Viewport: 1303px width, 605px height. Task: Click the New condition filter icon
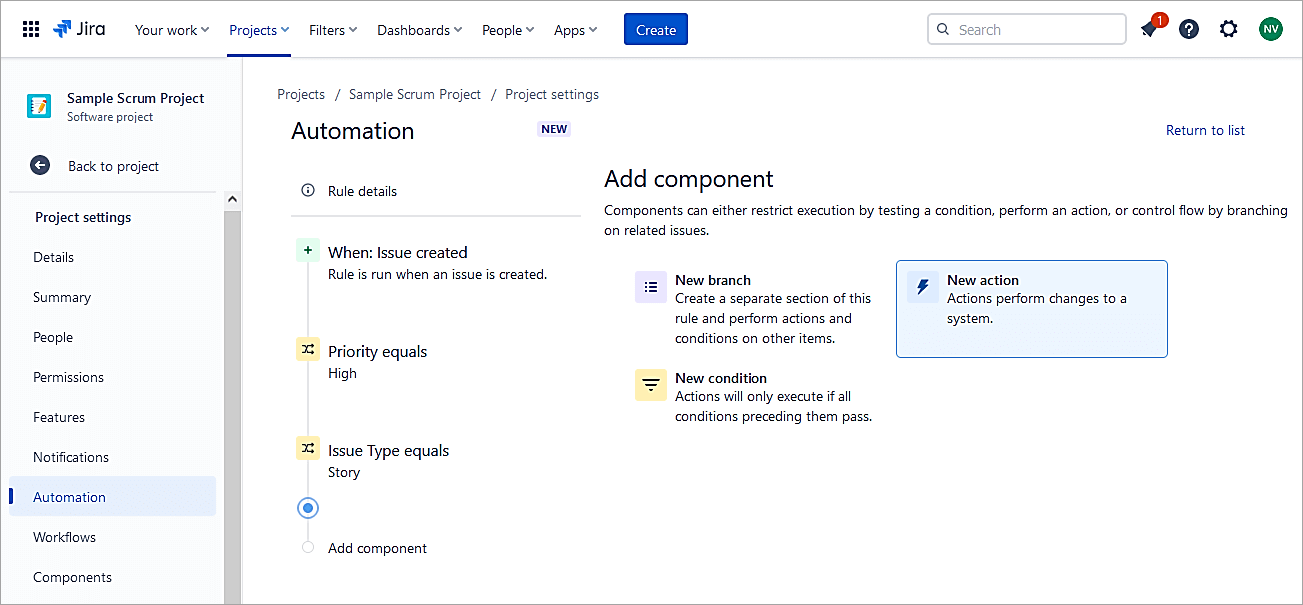(x=651, y=385)
